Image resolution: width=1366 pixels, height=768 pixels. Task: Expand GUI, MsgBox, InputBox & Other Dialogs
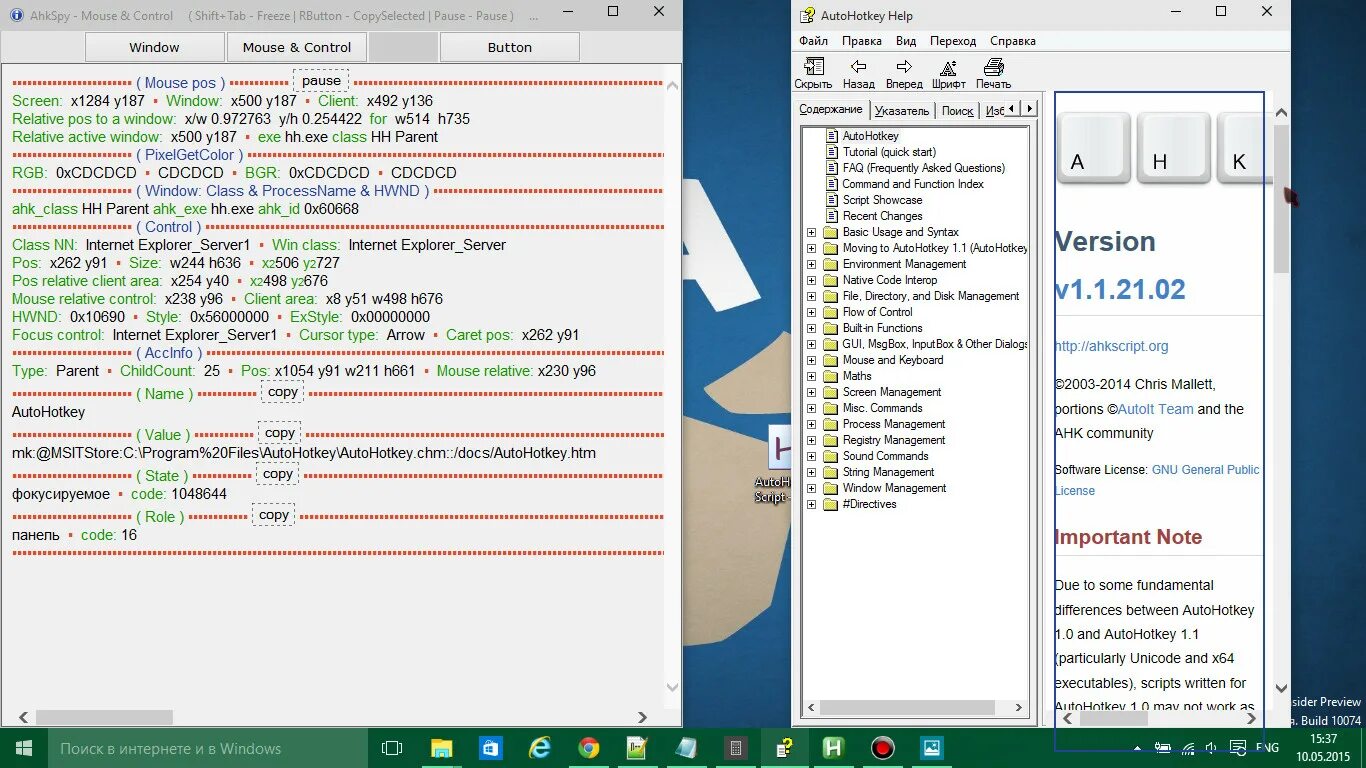811,344
